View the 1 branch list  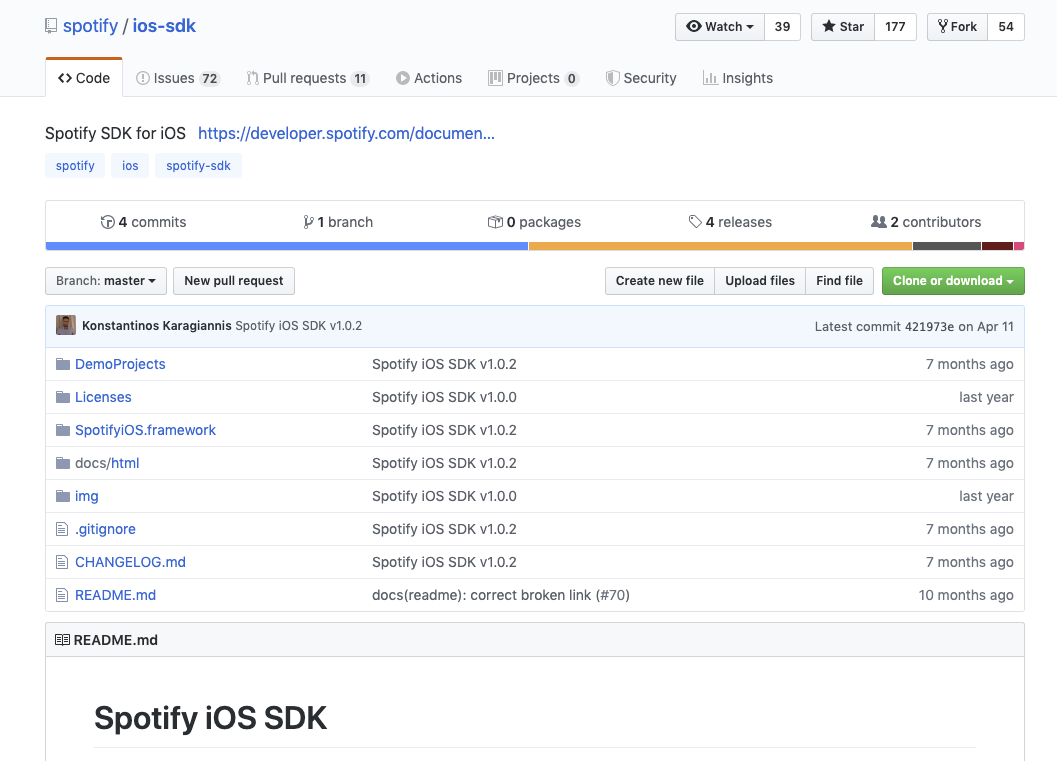338,222
